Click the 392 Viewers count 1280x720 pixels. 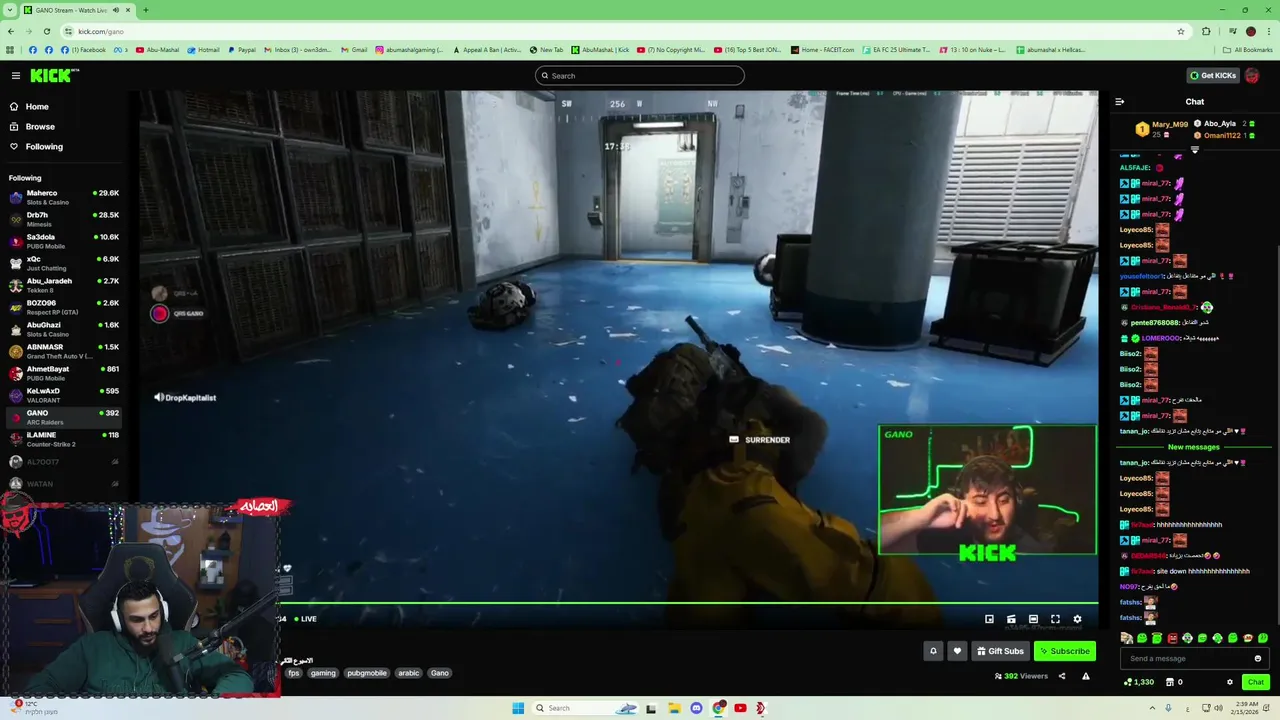(x=1021, y=676)
